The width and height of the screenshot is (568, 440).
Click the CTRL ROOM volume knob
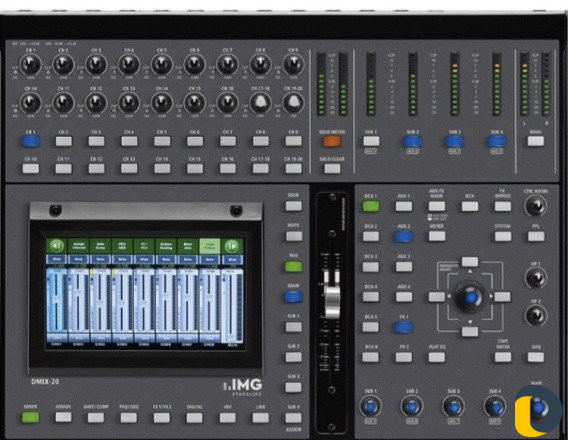535,206
